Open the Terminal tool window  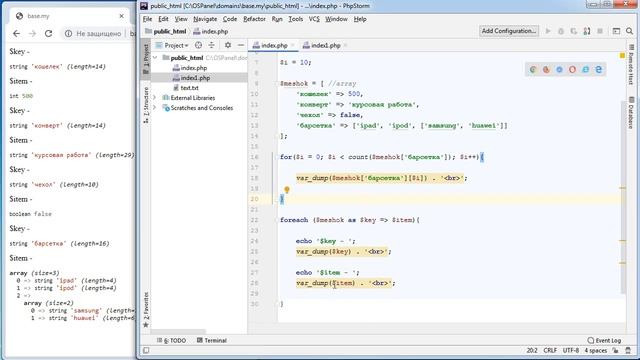pos(211,340)
